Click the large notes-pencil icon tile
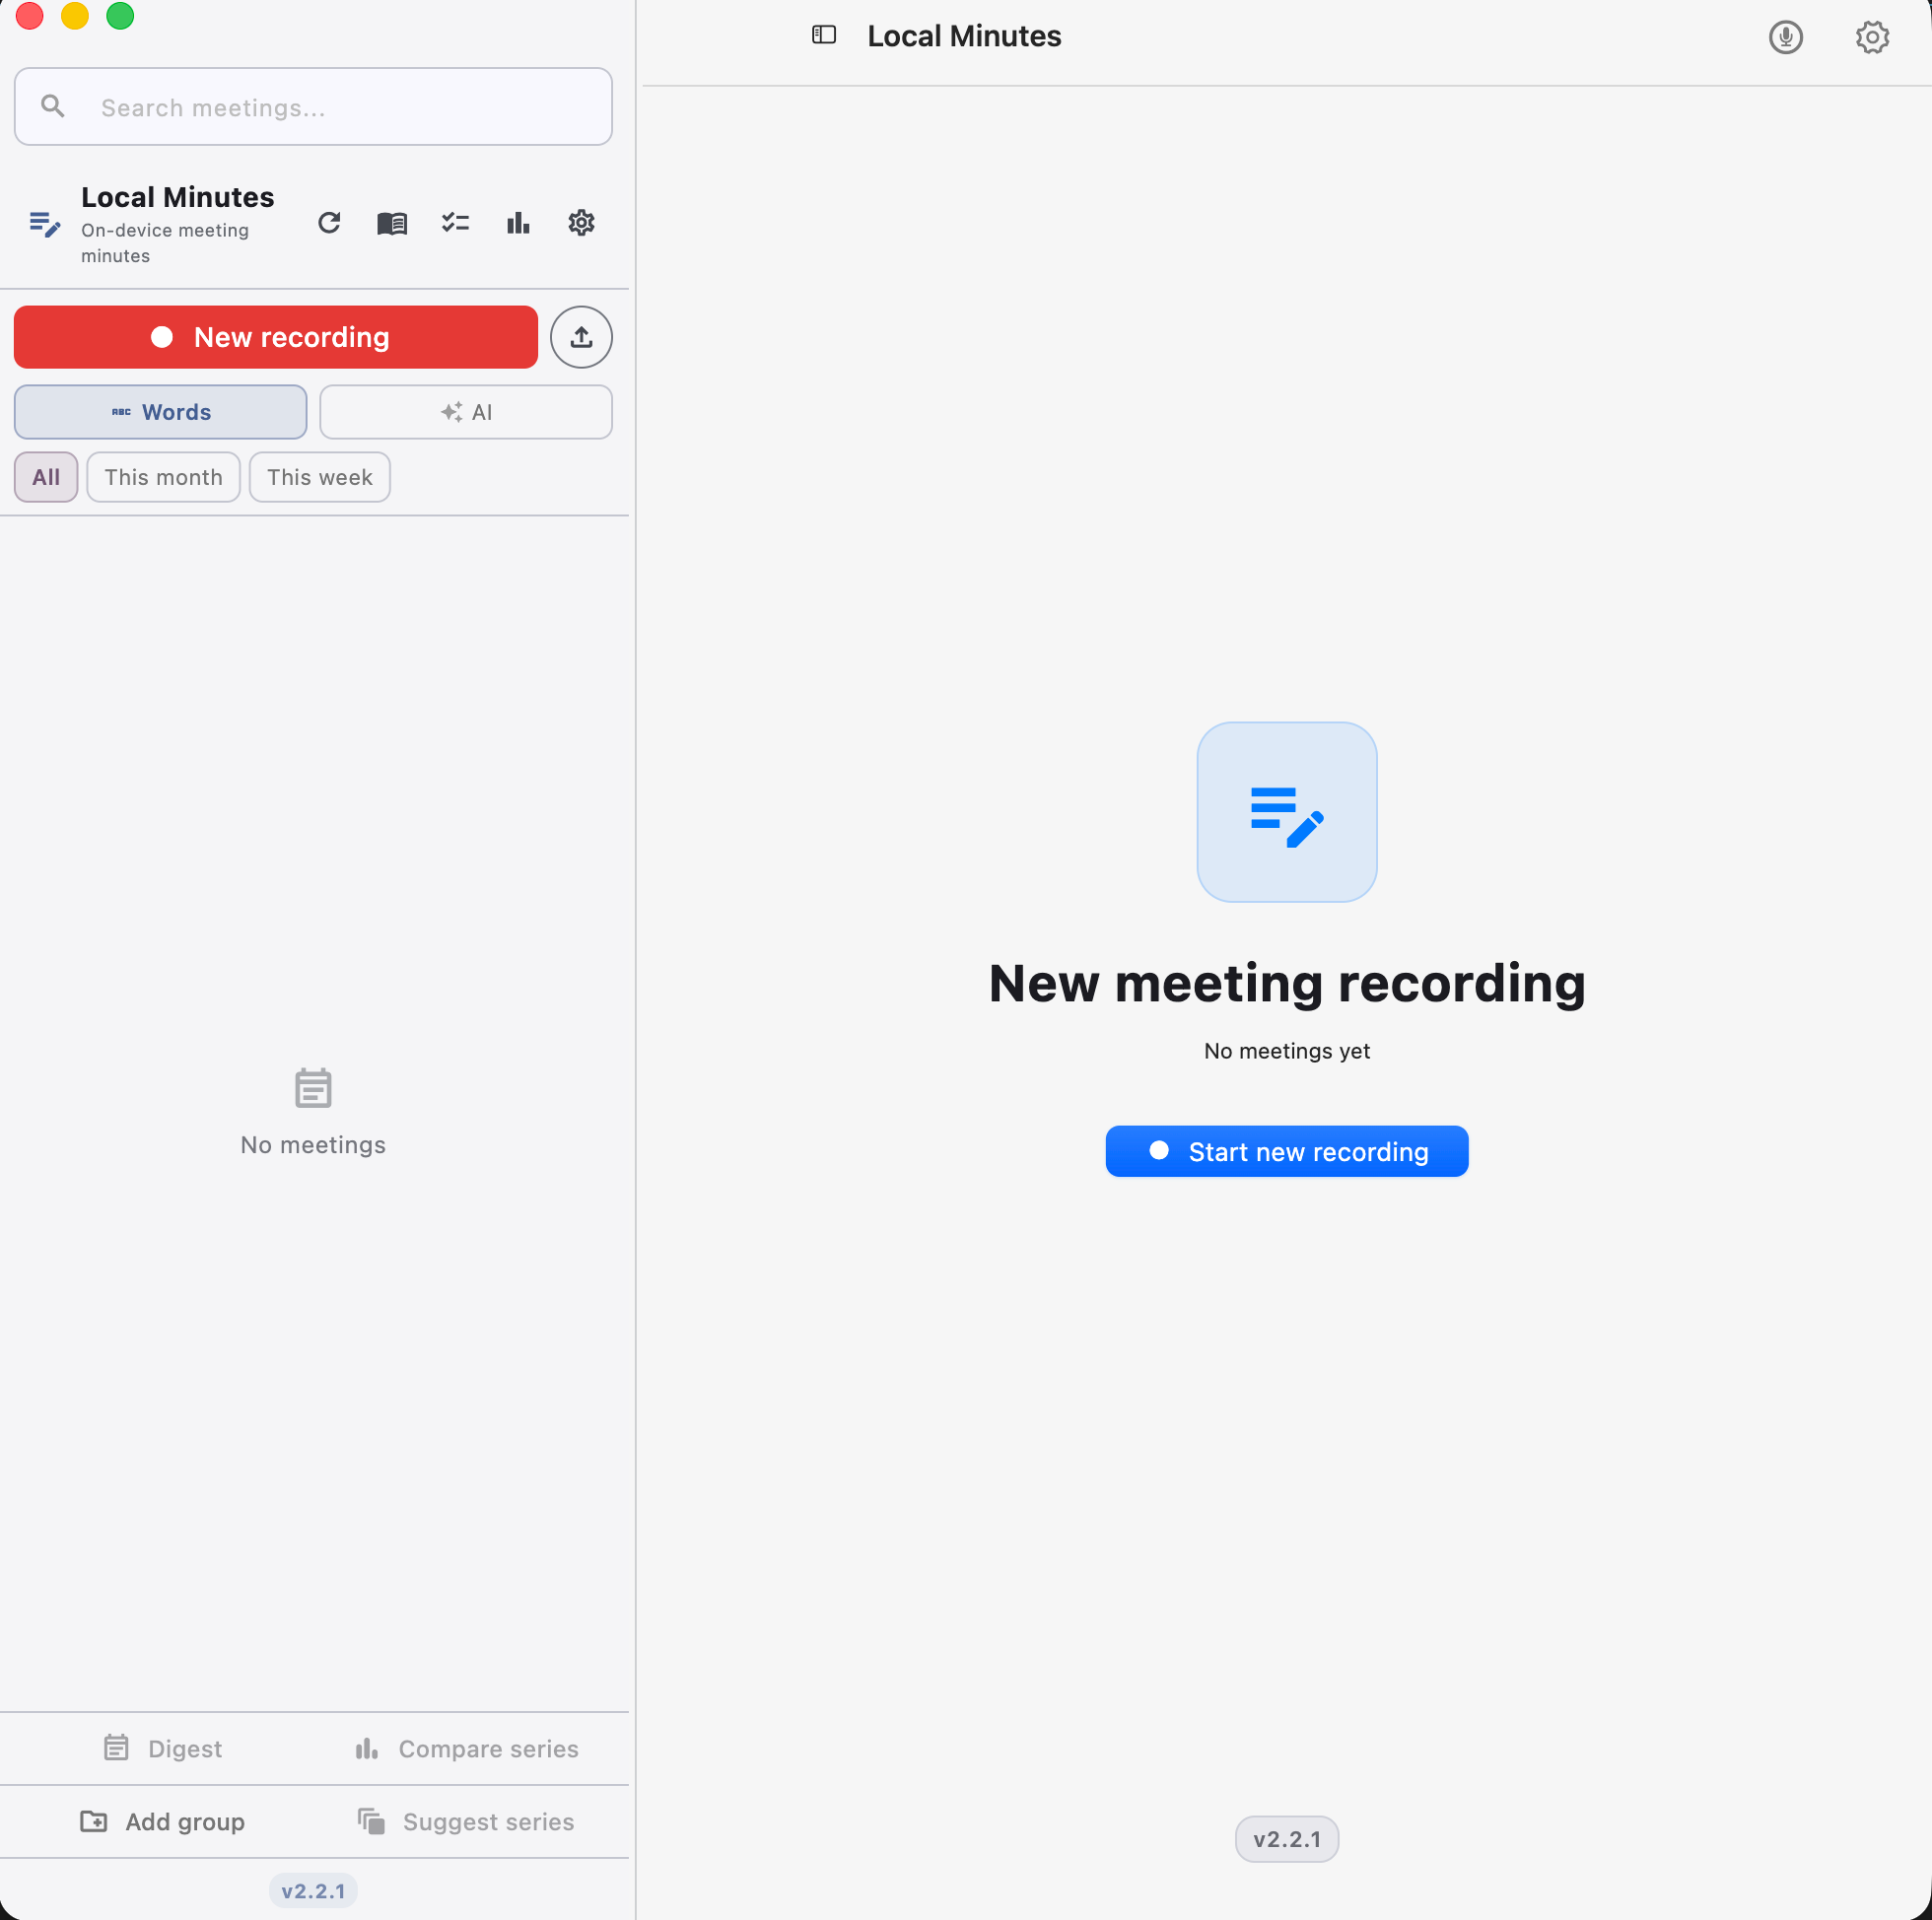Screen dimensions: 1932x1920 (1287, 812)
